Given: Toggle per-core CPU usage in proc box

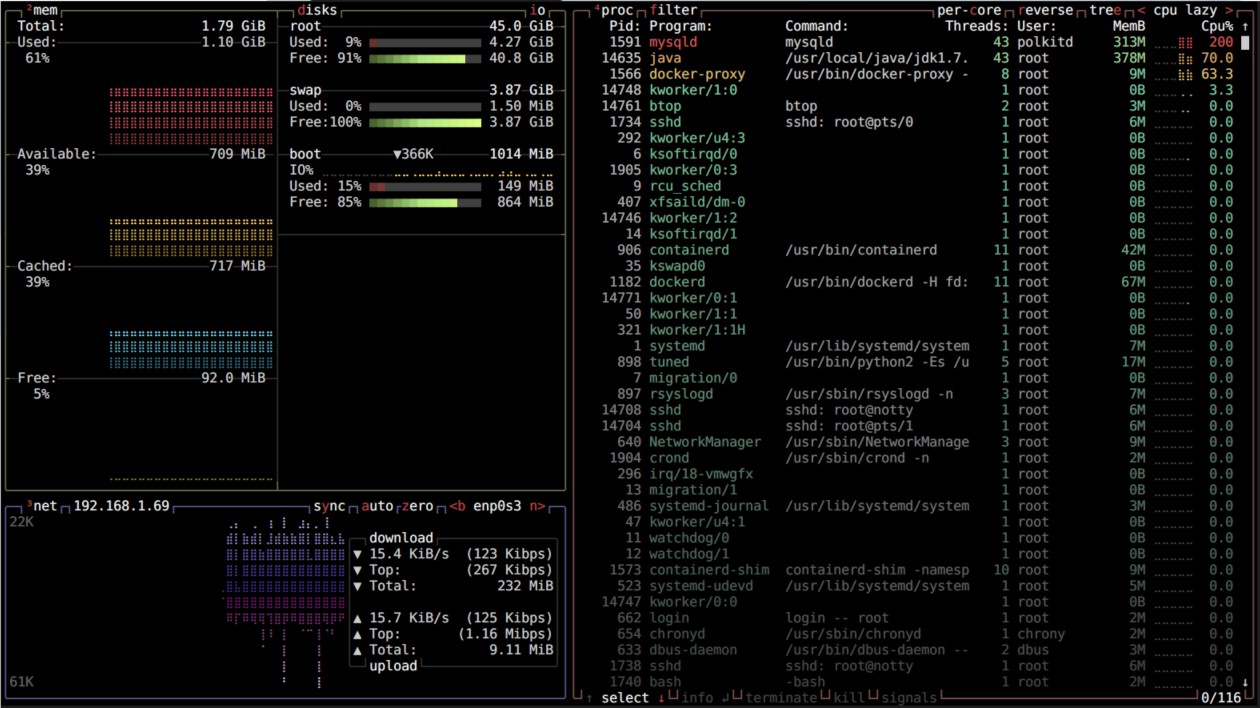Looking at the screenshot, I should [x=969, y=10].
